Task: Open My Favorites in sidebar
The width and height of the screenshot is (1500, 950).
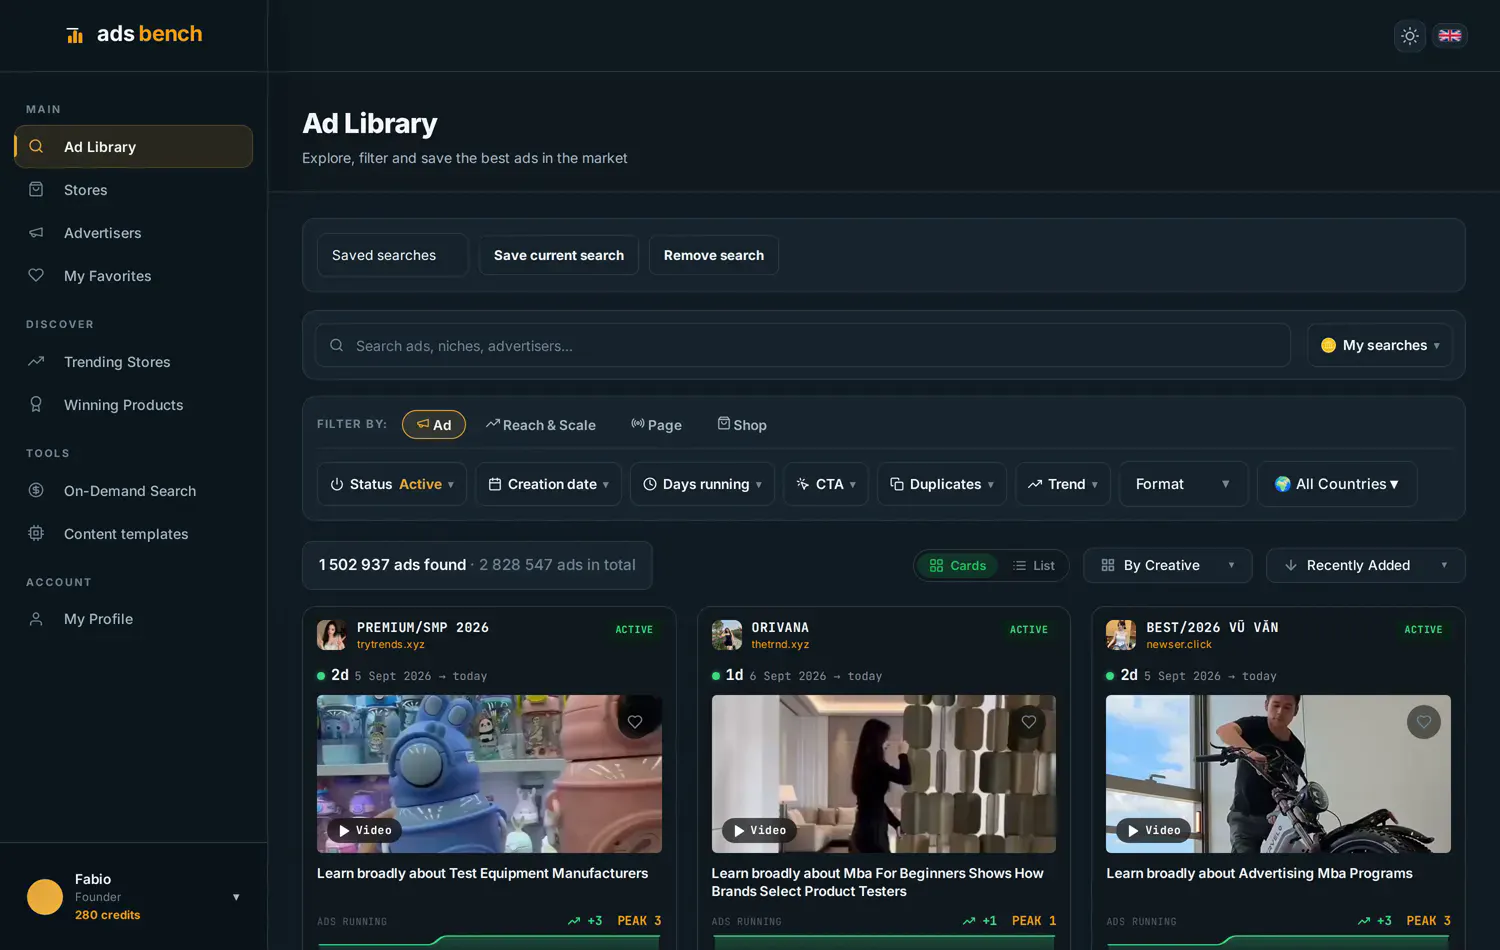Action: (133, 276)
